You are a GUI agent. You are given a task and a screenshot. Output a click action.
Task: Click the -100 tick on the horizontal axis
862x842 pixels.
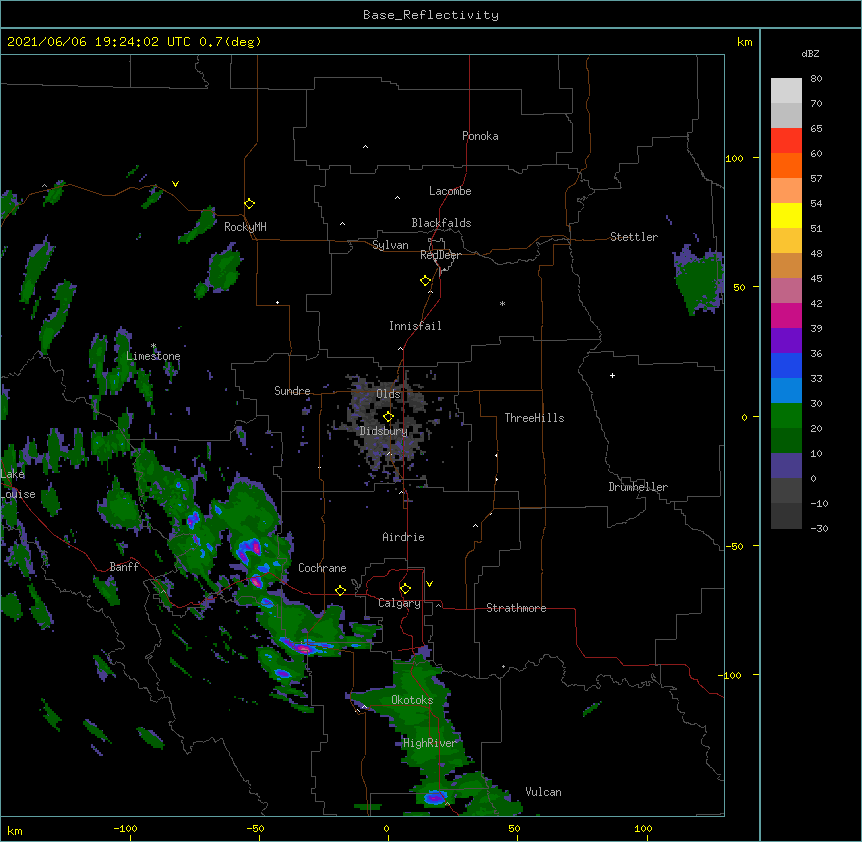125,828
